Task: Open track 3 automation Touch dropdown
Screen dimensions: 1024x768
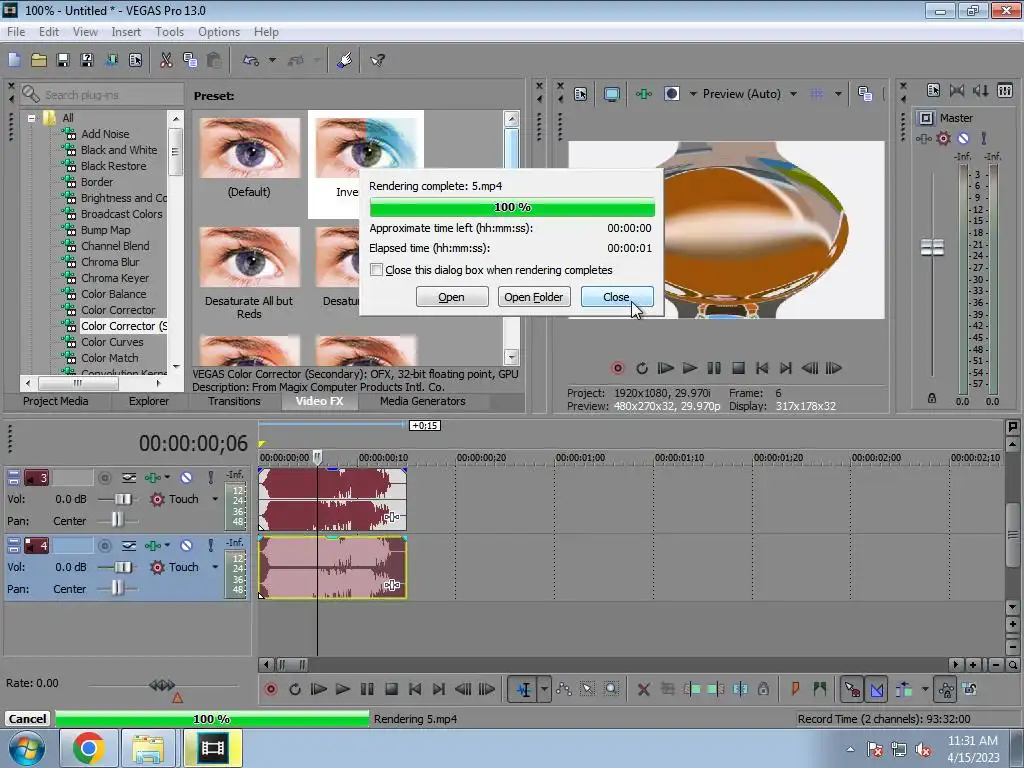Action: point(215,499)
